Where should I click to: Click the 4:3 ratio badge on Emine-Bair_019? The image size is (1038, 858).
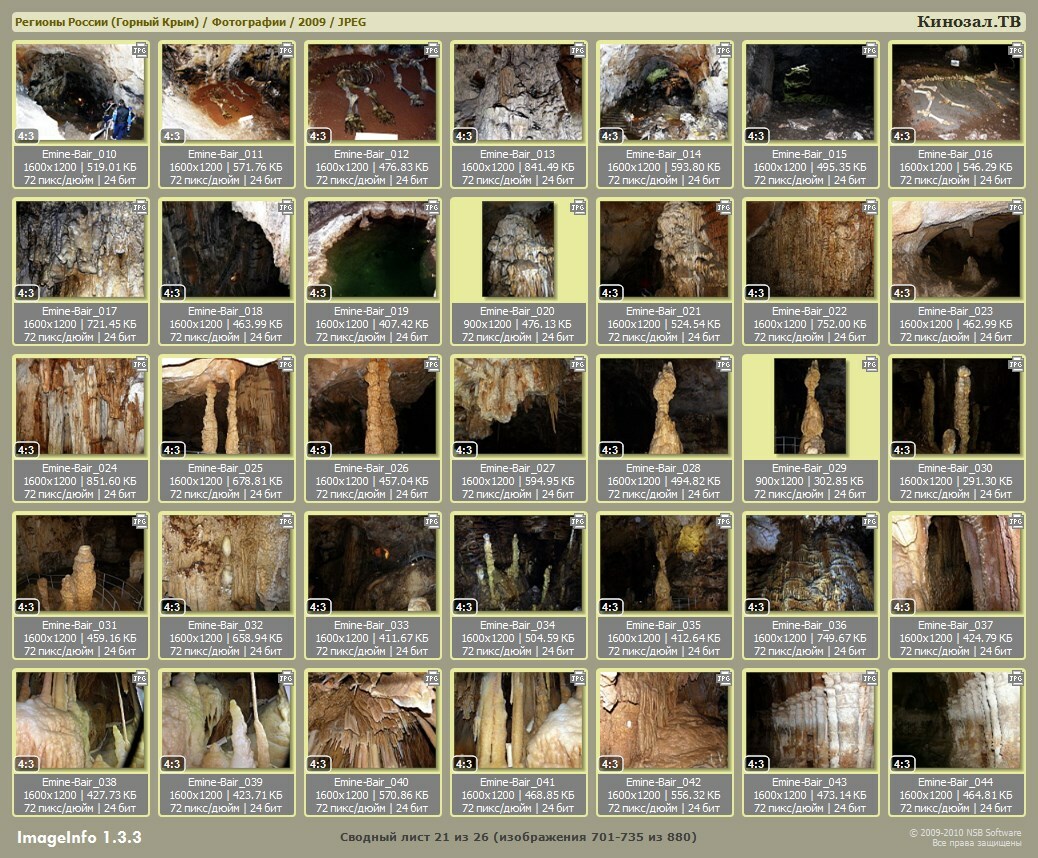pos(319,293)
